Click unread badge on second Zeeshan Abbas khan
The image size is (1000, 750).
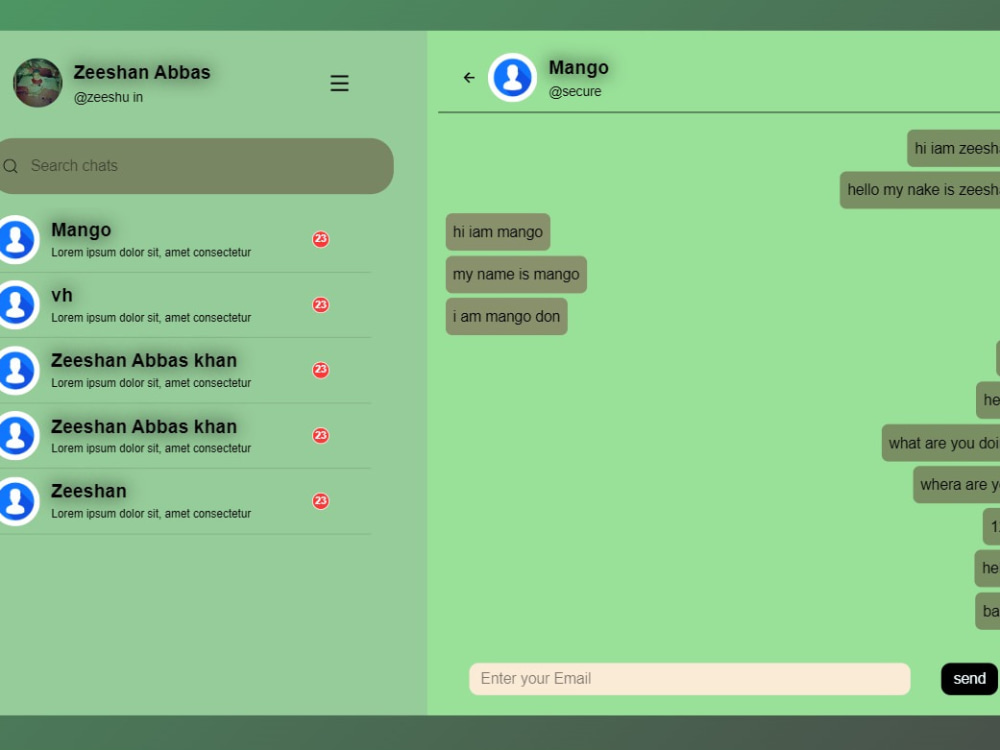(320, 436)
